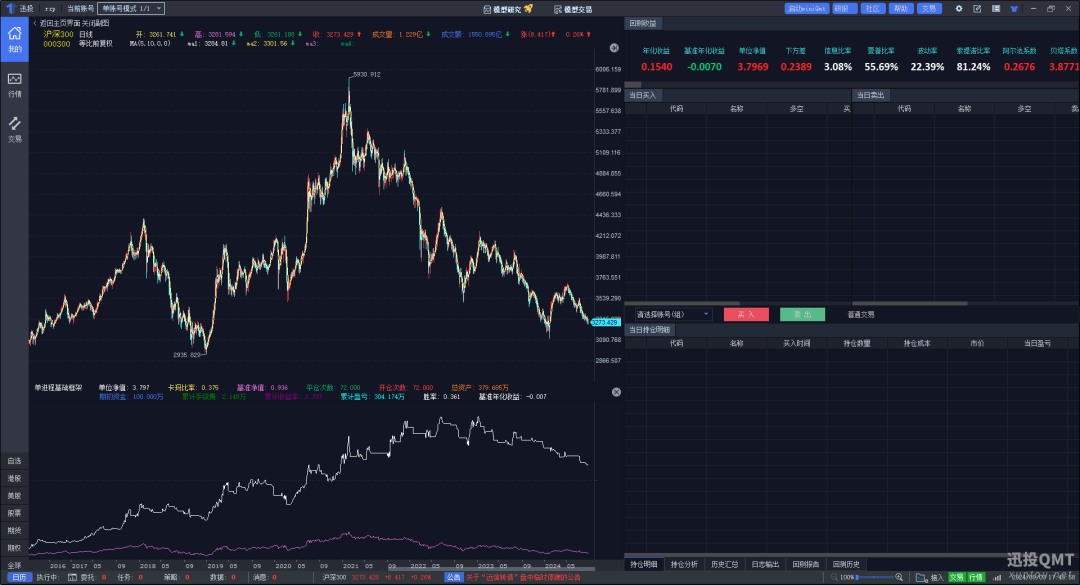Click the red 买入 buy button
The height and width of the screenshot is (585, 1080).
[746, 314]
